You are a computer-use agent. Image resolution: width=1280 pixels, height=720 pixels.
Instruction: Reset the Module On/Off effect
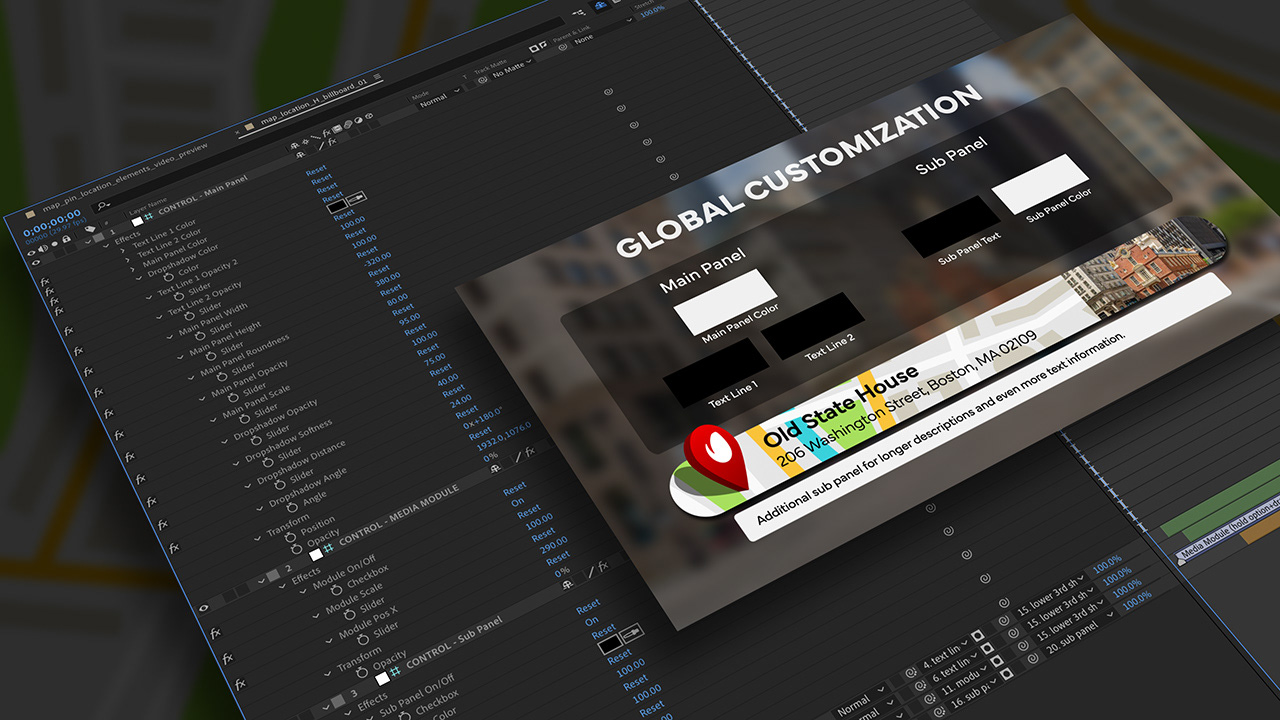pos(515,487)
